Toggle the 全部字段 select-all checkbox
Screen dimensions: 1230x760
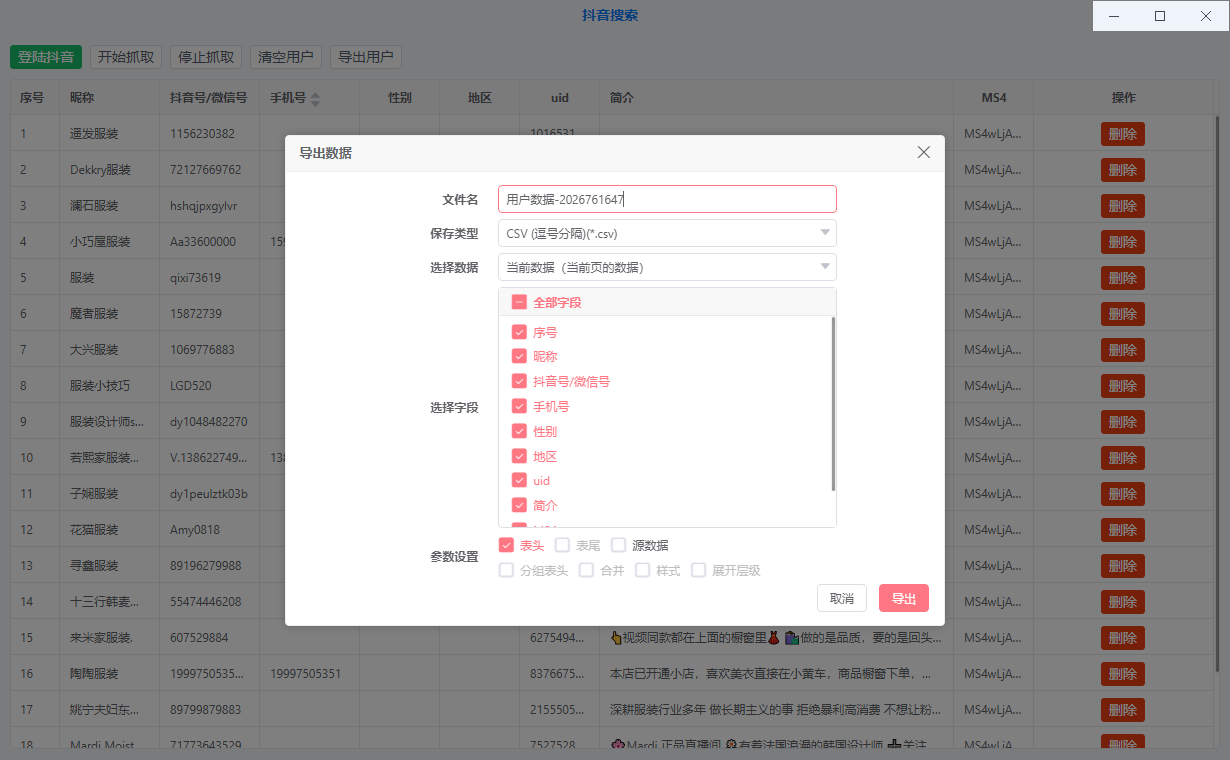[519, 302]
